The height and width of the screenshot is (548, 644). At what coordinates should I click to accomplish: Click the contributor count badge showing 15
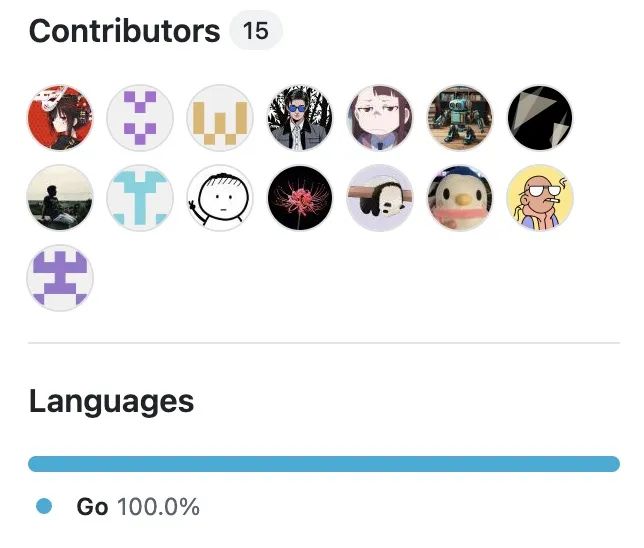[x=256, y=32]
